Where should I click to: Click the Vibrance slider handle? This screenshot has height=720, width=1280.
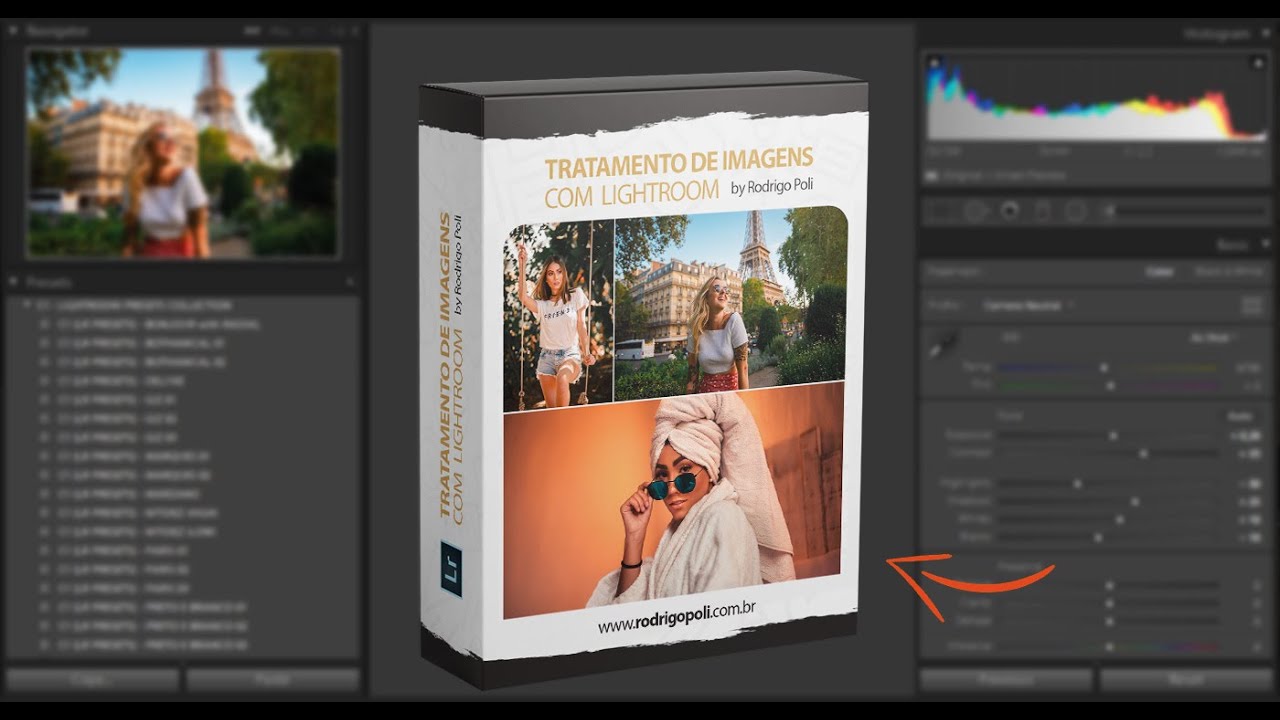click(1109, 647)
